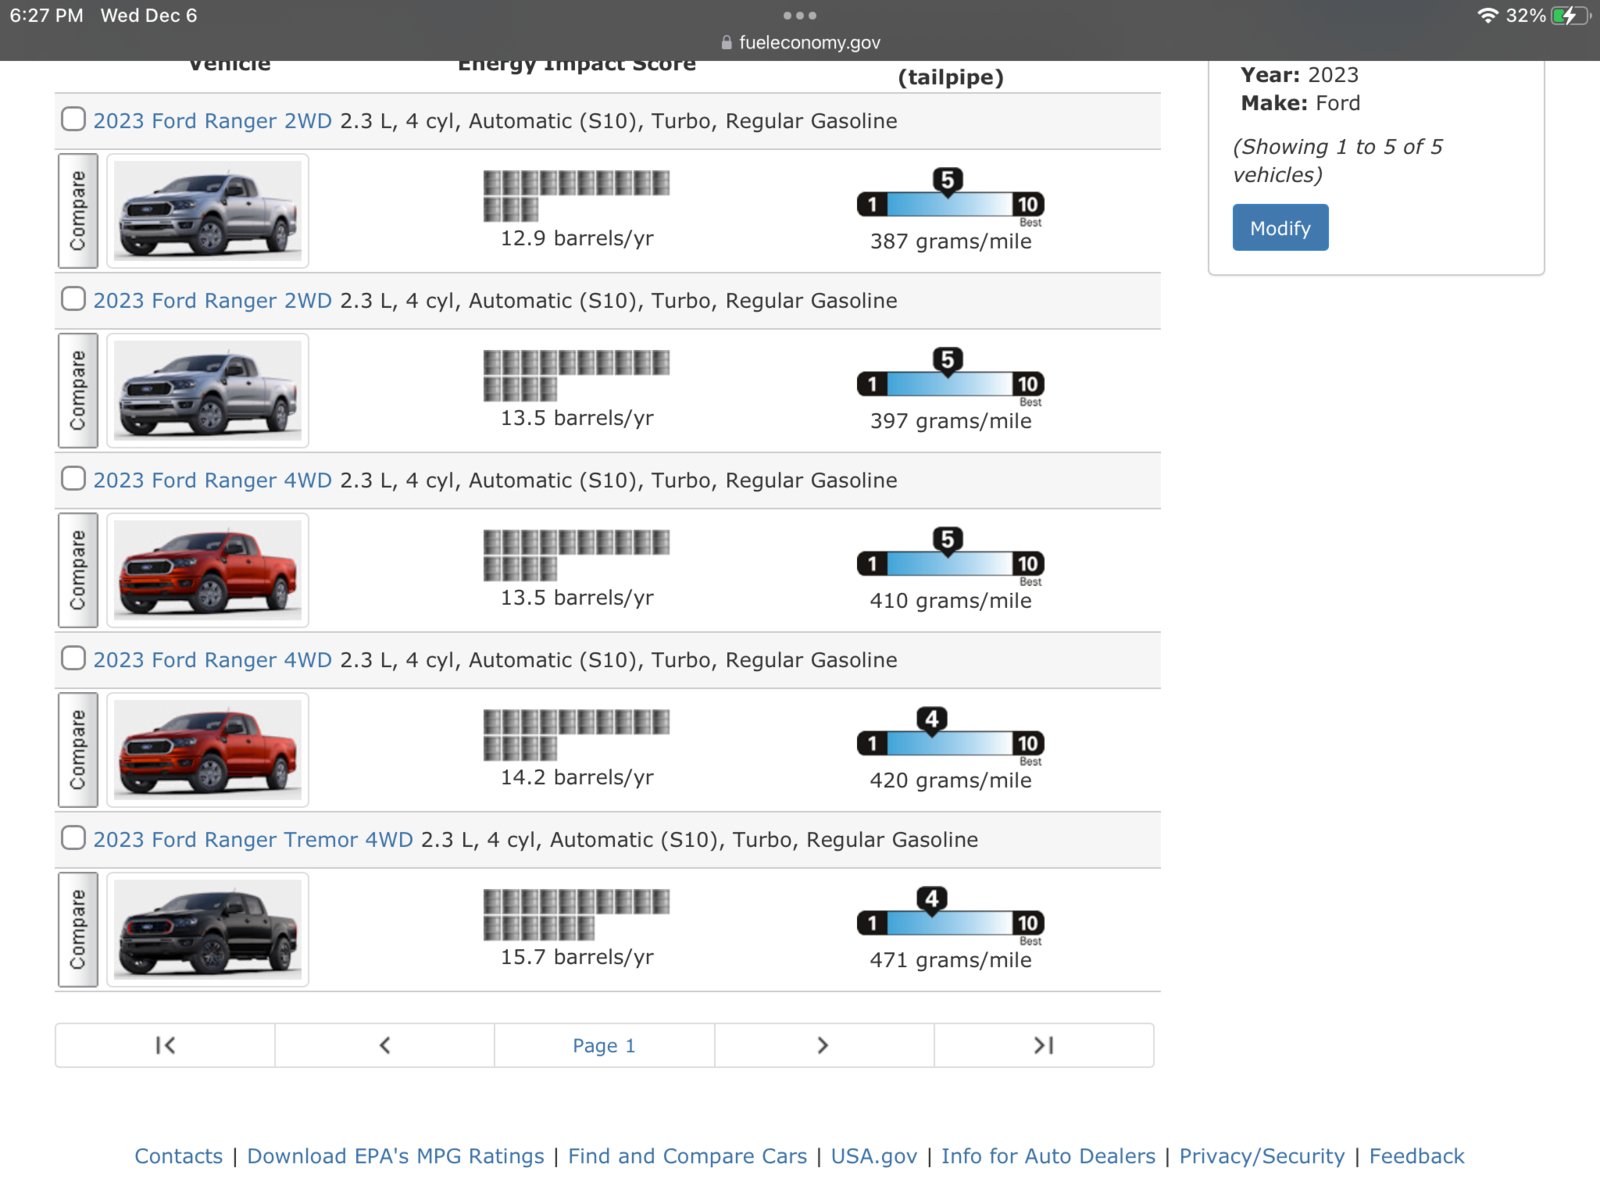Screen dimensions: 1600x1200
Task: Open the Ranger 2WD link with 397 grams/mile
Action: coord(212,301)
